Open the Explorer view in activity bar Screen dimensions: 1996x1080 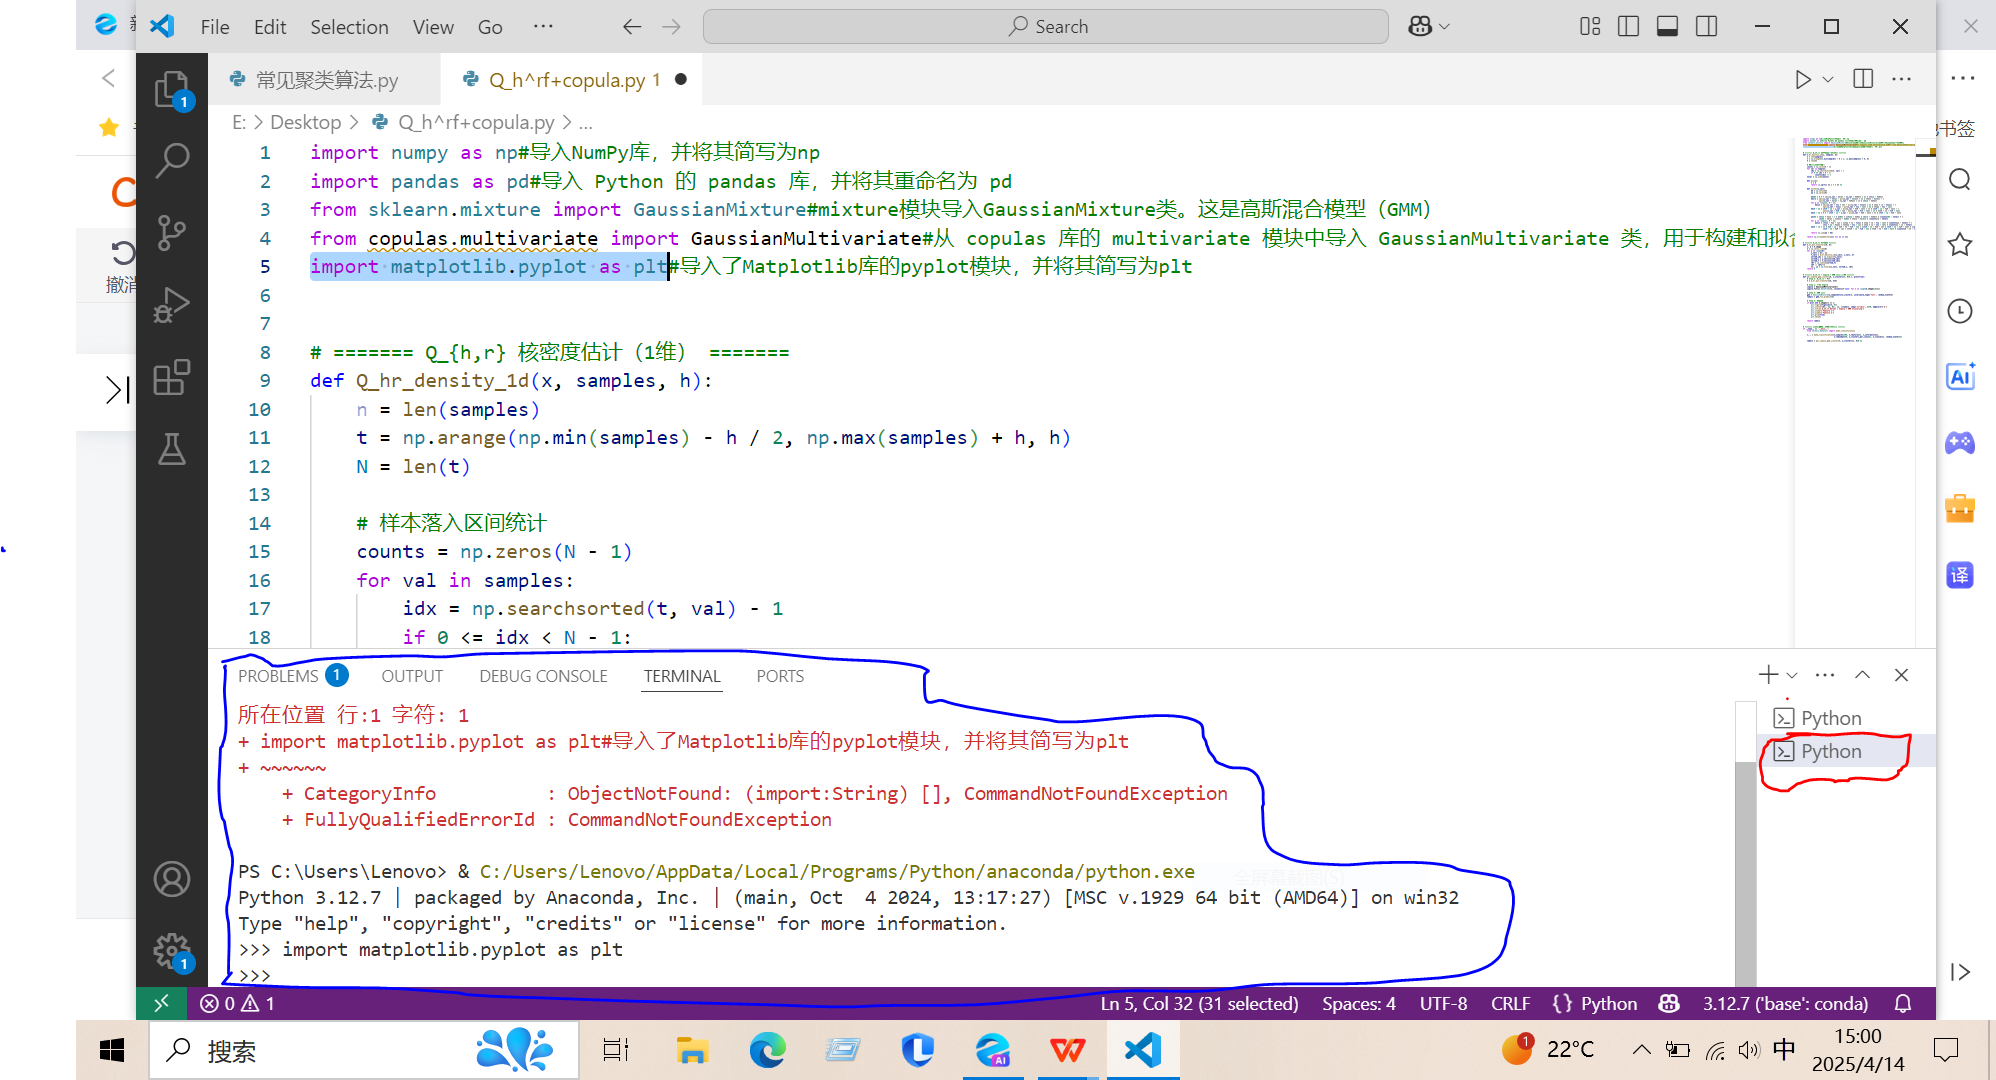pos(172,89)
